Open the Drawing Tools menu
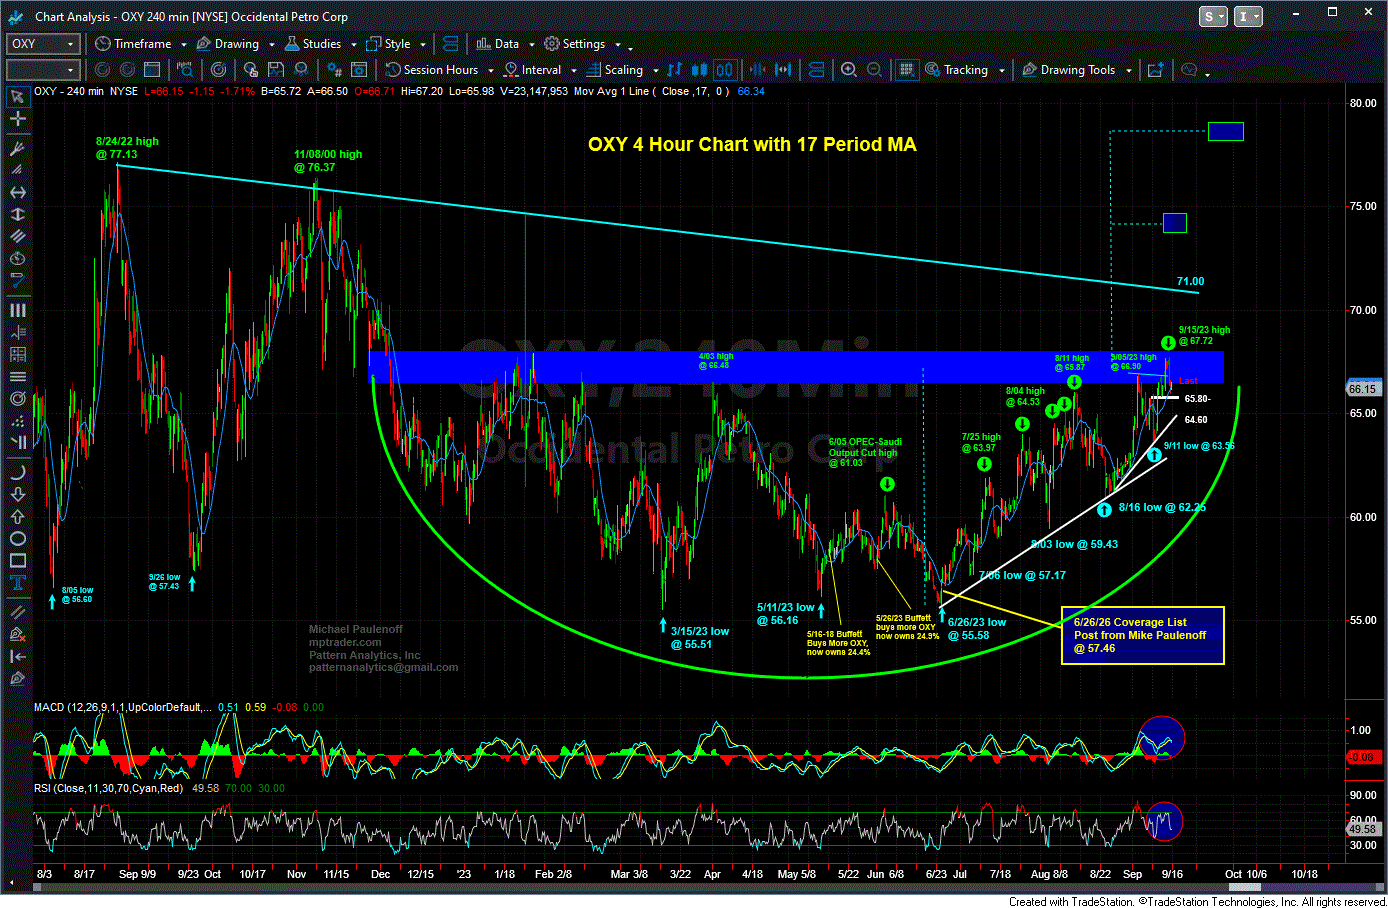1388x908 pixels. coord(1077,70)
